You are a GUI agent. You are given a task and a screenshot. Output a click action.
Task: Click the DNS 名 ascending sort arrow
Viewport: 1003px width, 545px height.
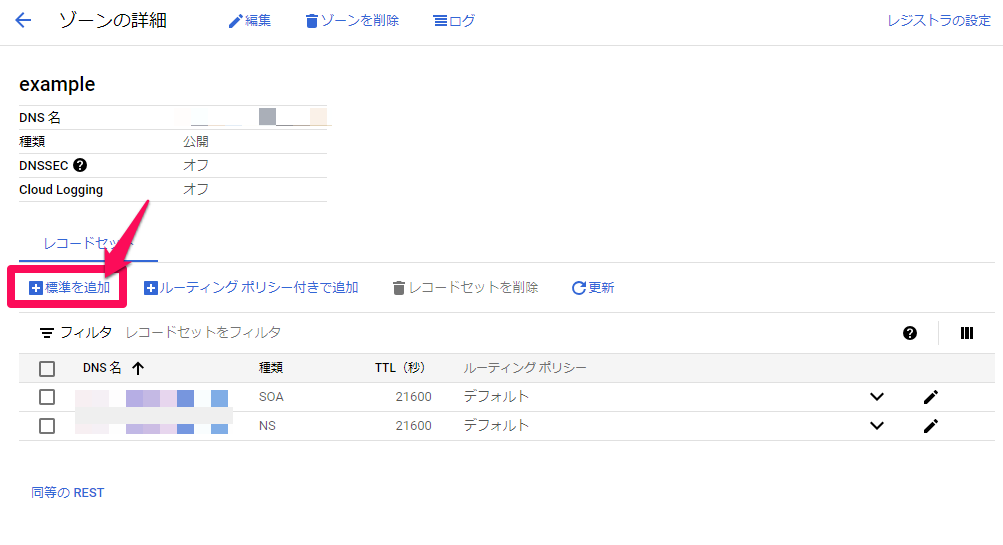(138, 368)
